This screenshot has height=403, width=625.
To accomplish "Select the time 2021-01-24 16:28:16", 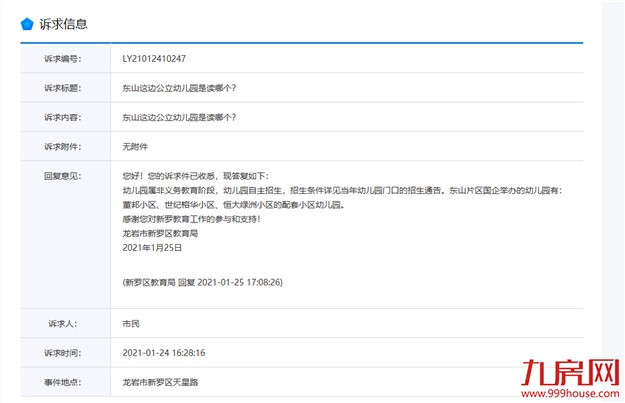I will click(164, 353).
